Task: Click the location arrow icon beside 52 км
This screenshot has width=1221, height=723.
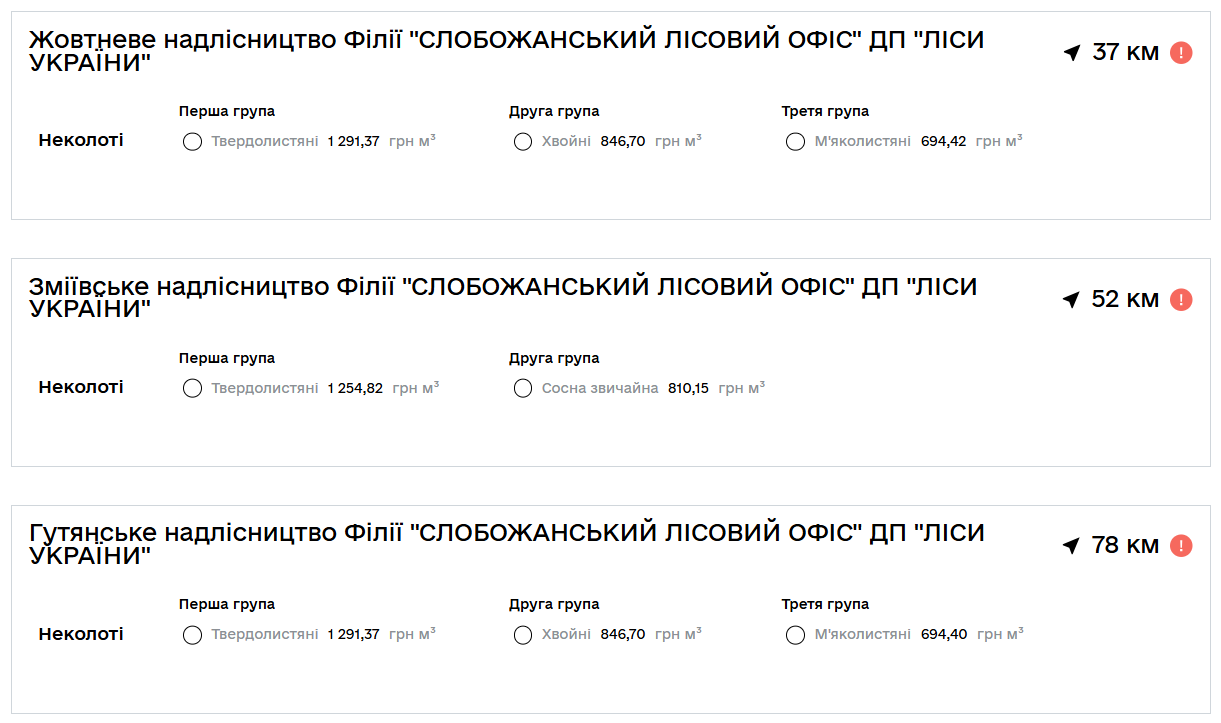Action: tap(1072, 300)
